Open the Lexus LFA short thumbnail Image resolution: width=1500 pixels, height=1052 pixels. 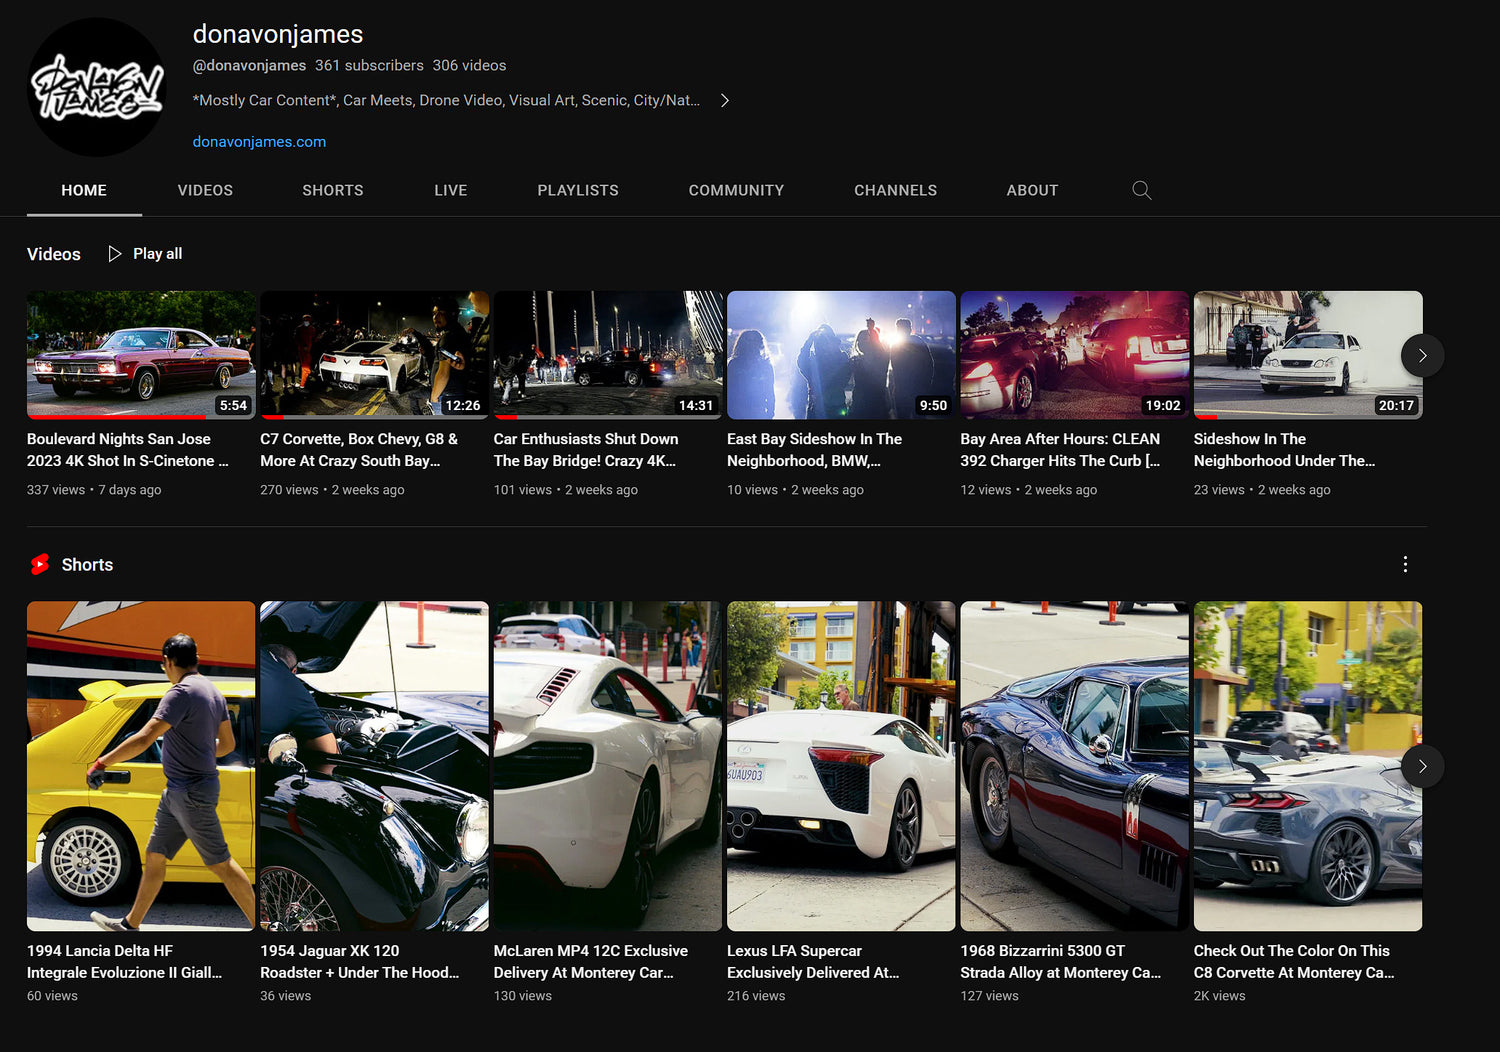tap(841, 766)
